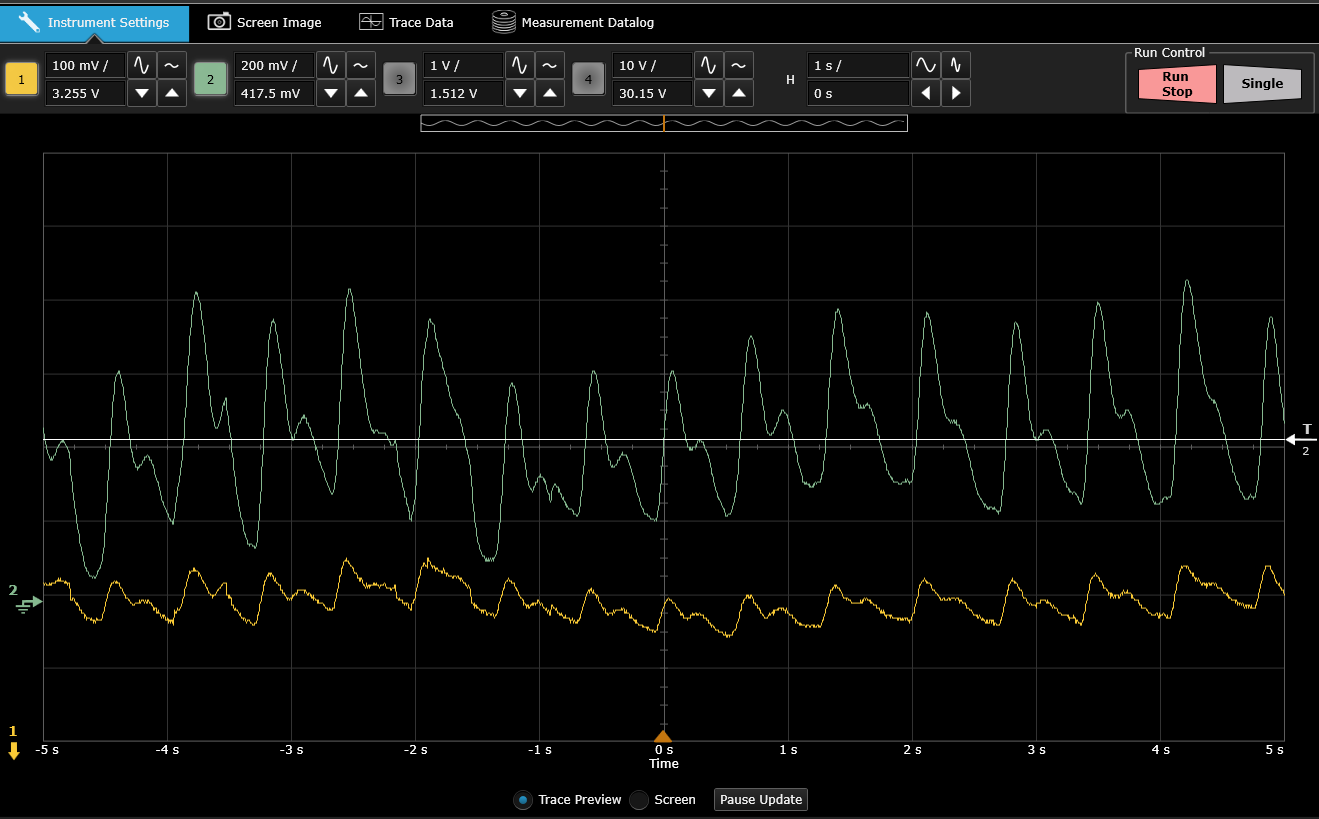Open the Screen Image tab
Viewport: 1319px width, 819px height.
[265, 22]
